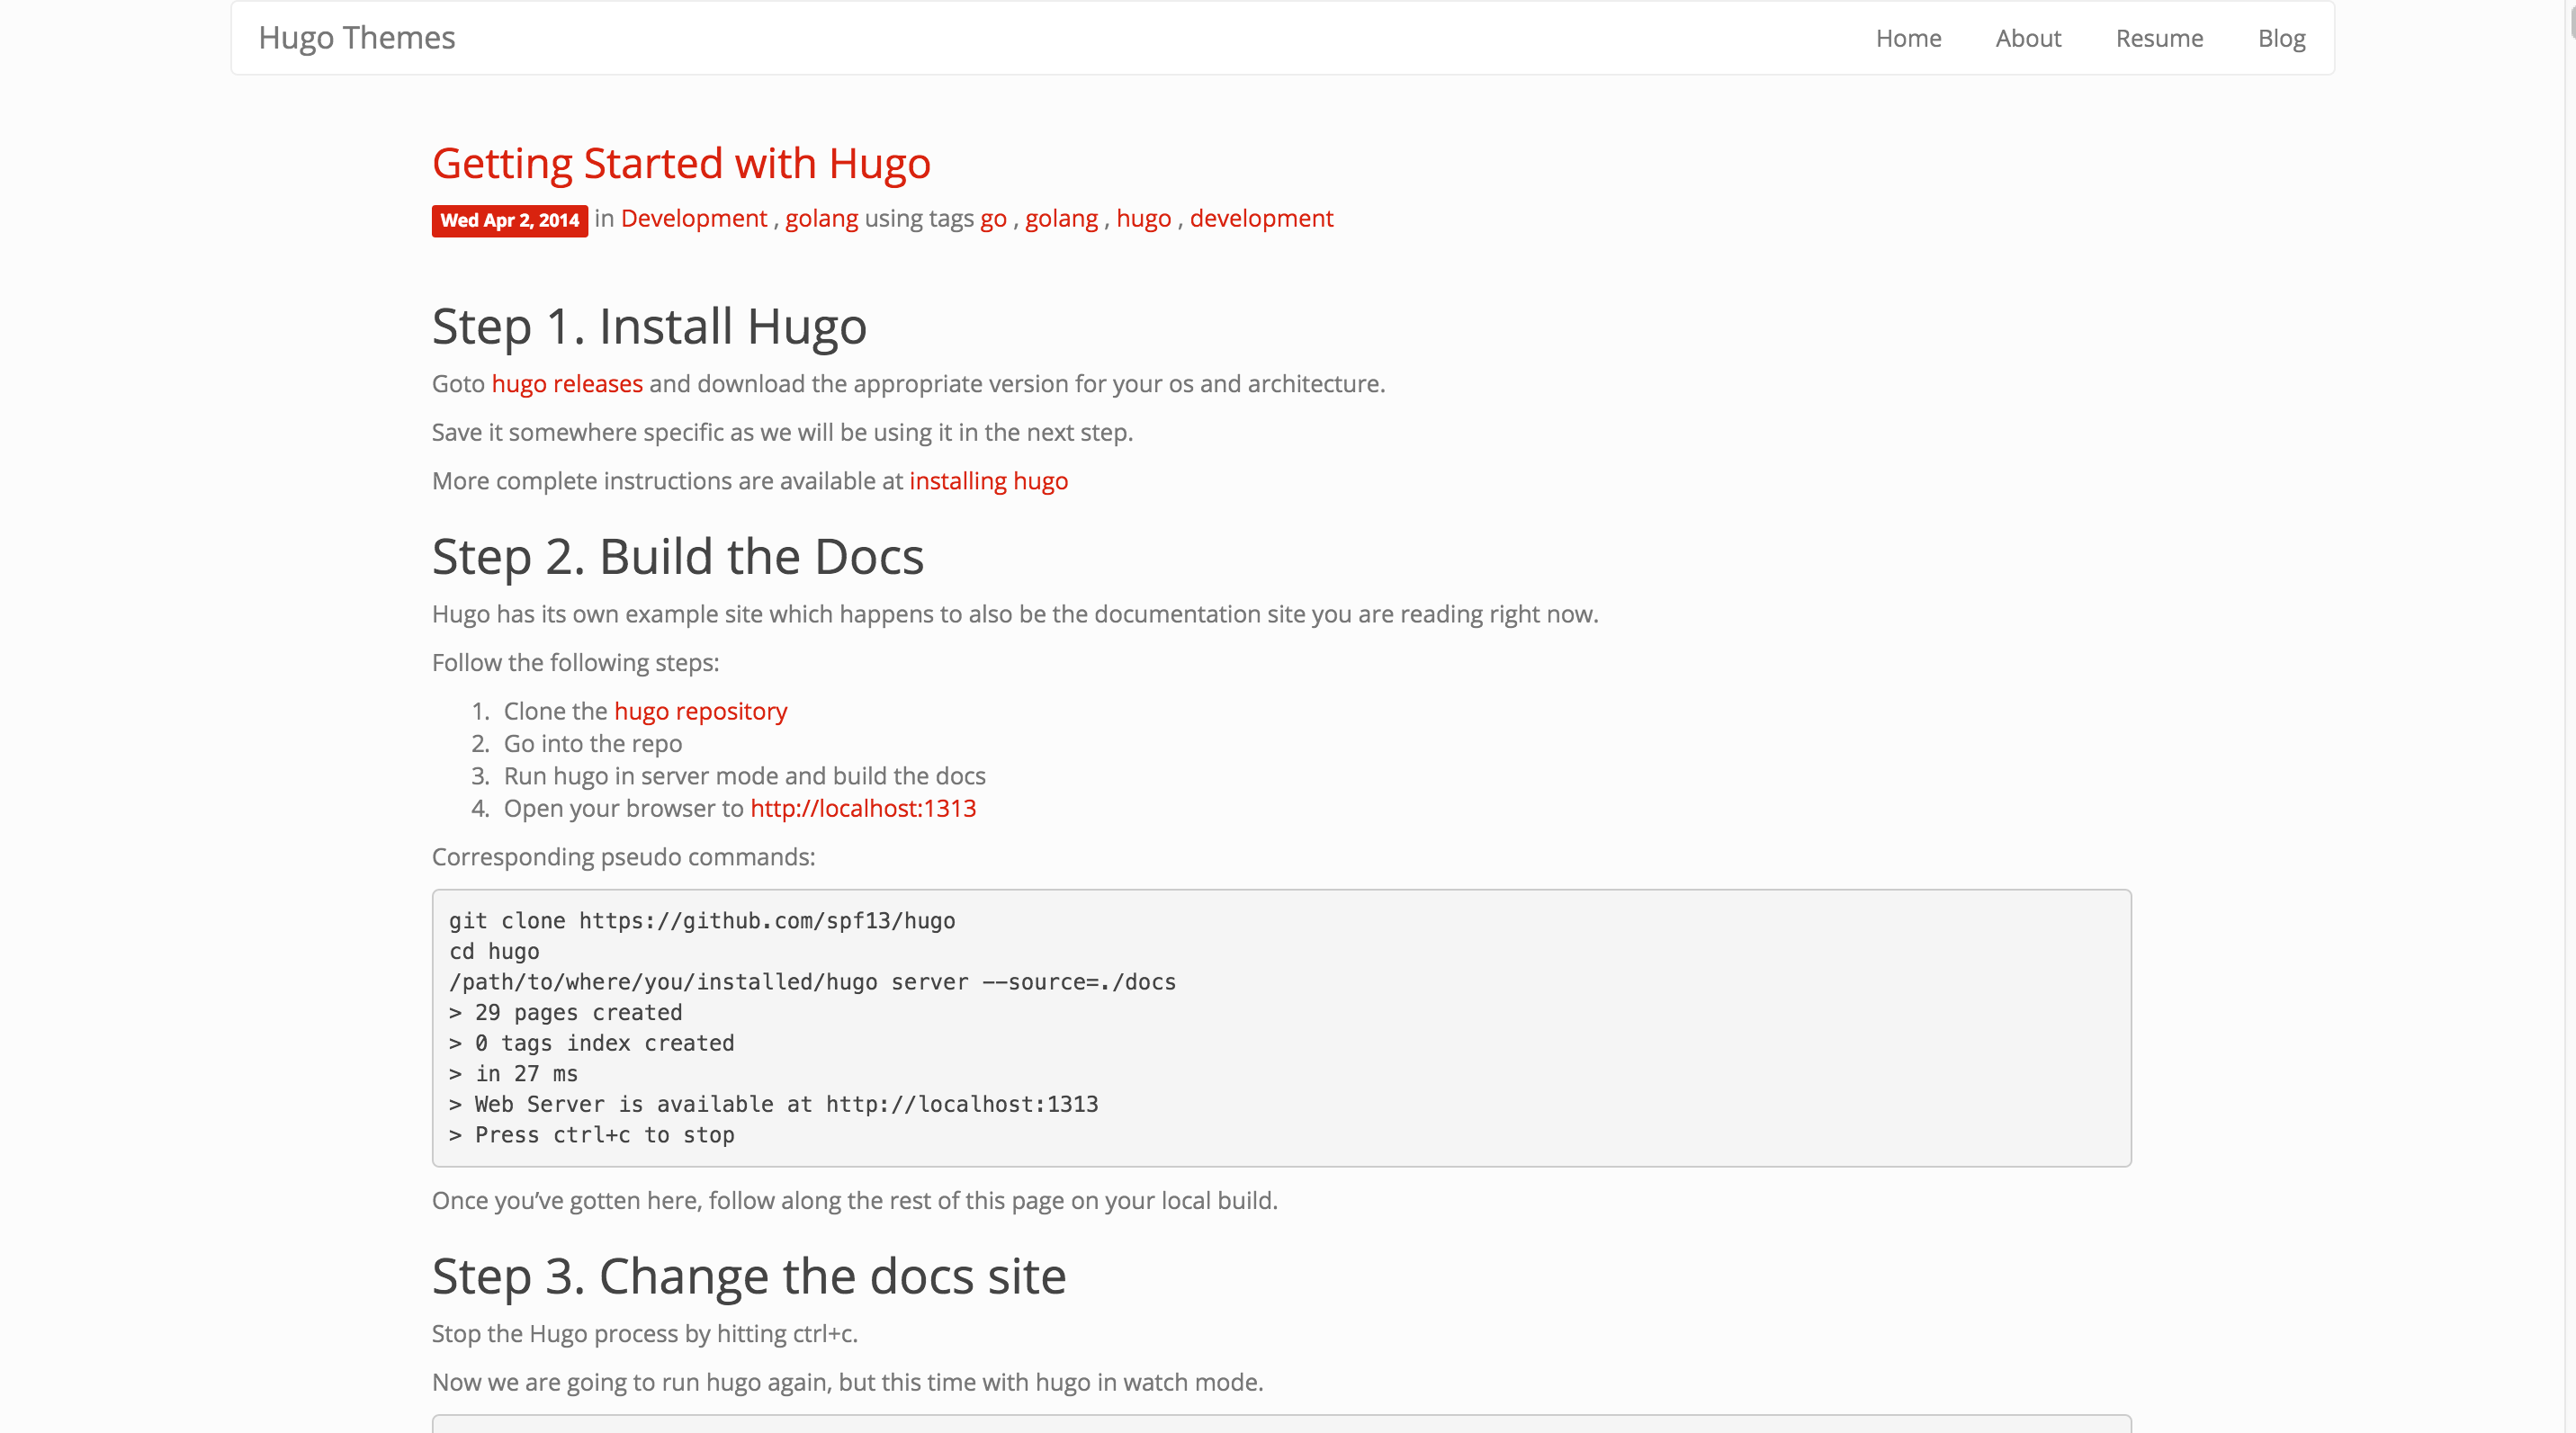Screen dimensions: 2576x1433
Task: Click the hugo repository link
Action: tap(701, 710)
